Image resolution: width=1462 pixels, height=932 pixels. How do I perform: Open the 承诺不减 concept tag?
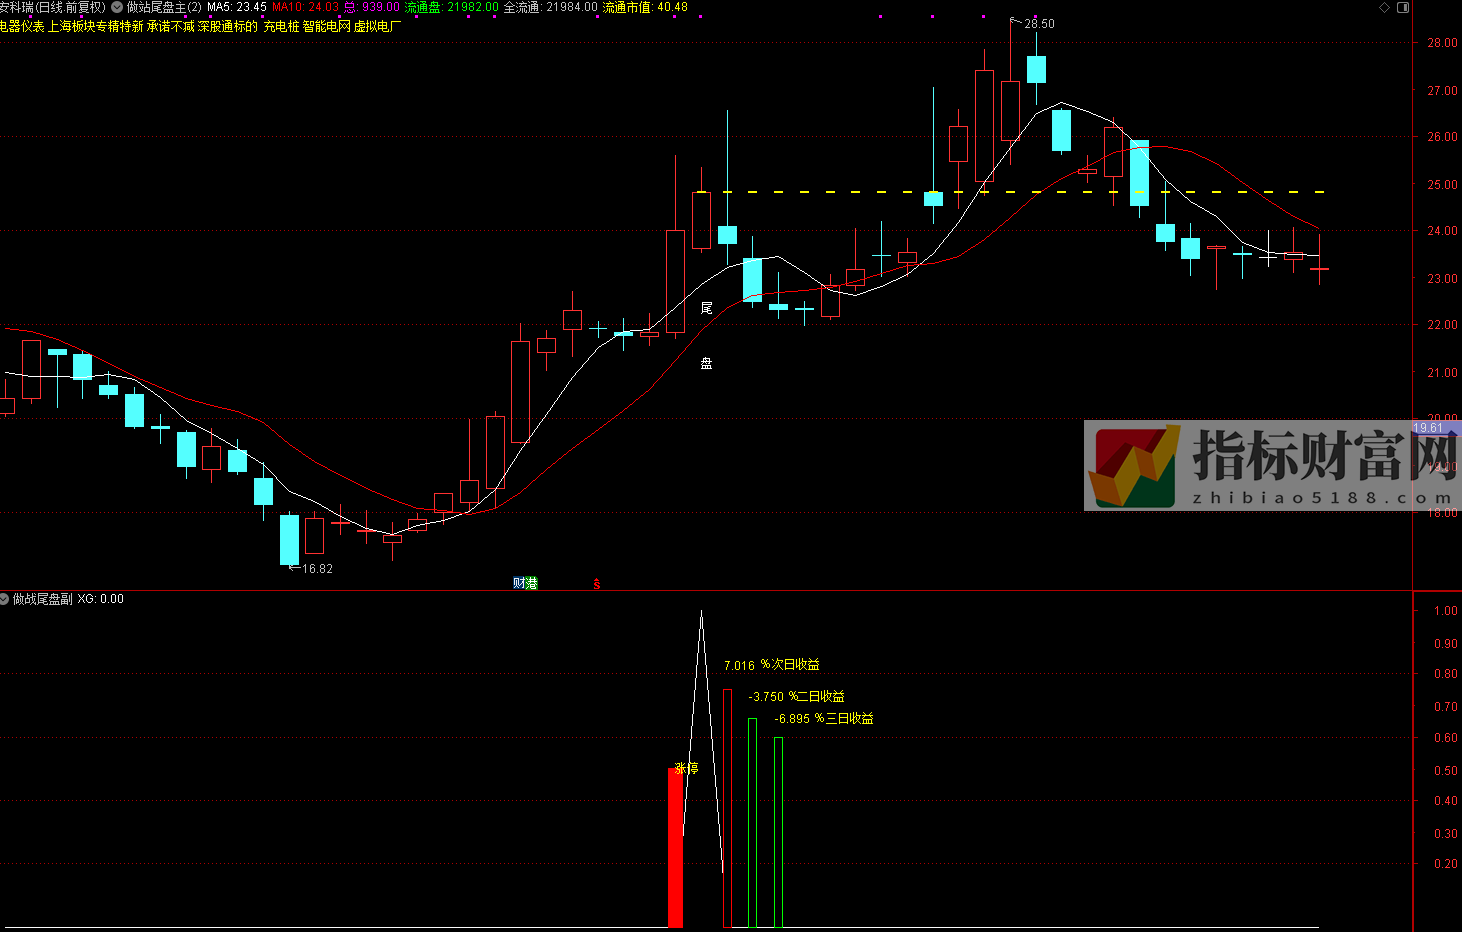click(171, 26)
